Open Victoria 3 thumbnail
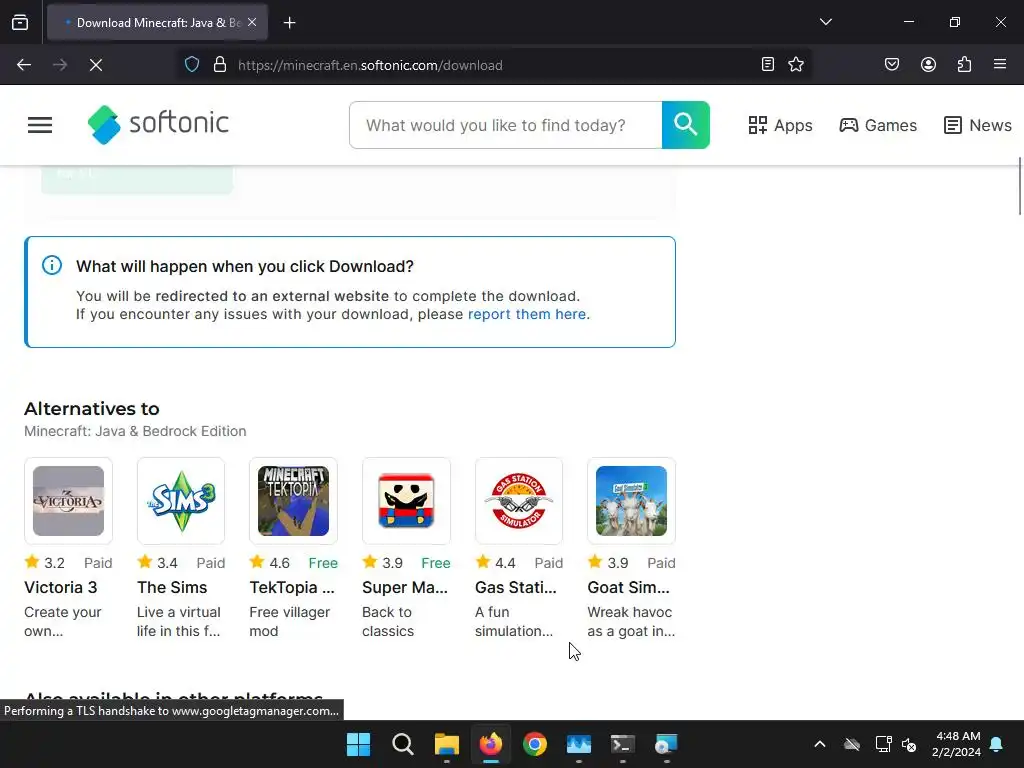 pyautogui.click(x=69, y=501)
